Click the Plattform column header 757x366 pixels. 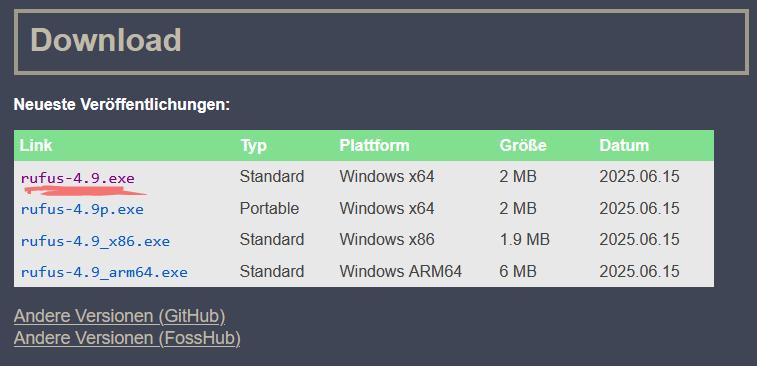point(374,145)
